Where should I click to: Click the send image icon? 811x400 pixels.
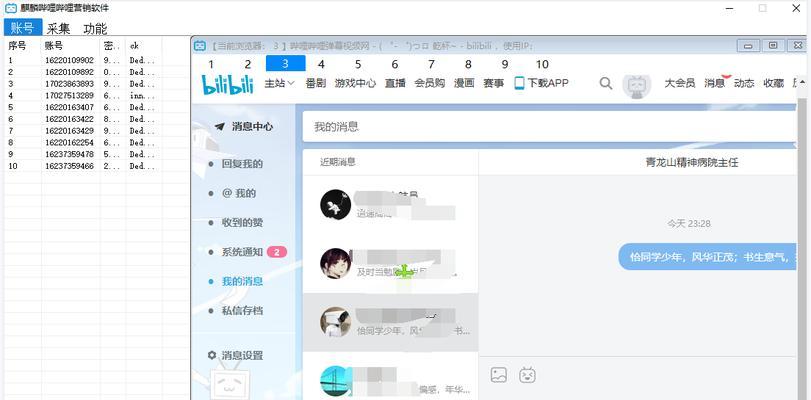499,375
